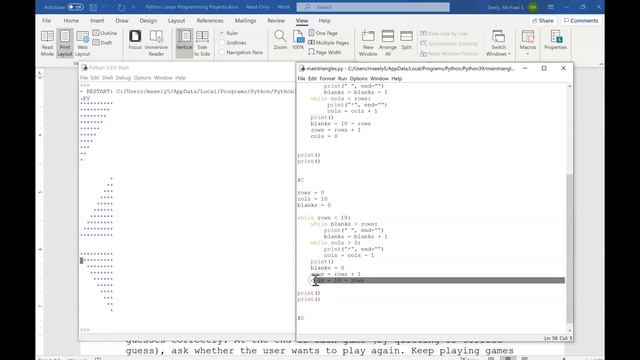640x360 pixels.
Task: Open Options menu in maintriangles.py editor
Action: point(358,78)
